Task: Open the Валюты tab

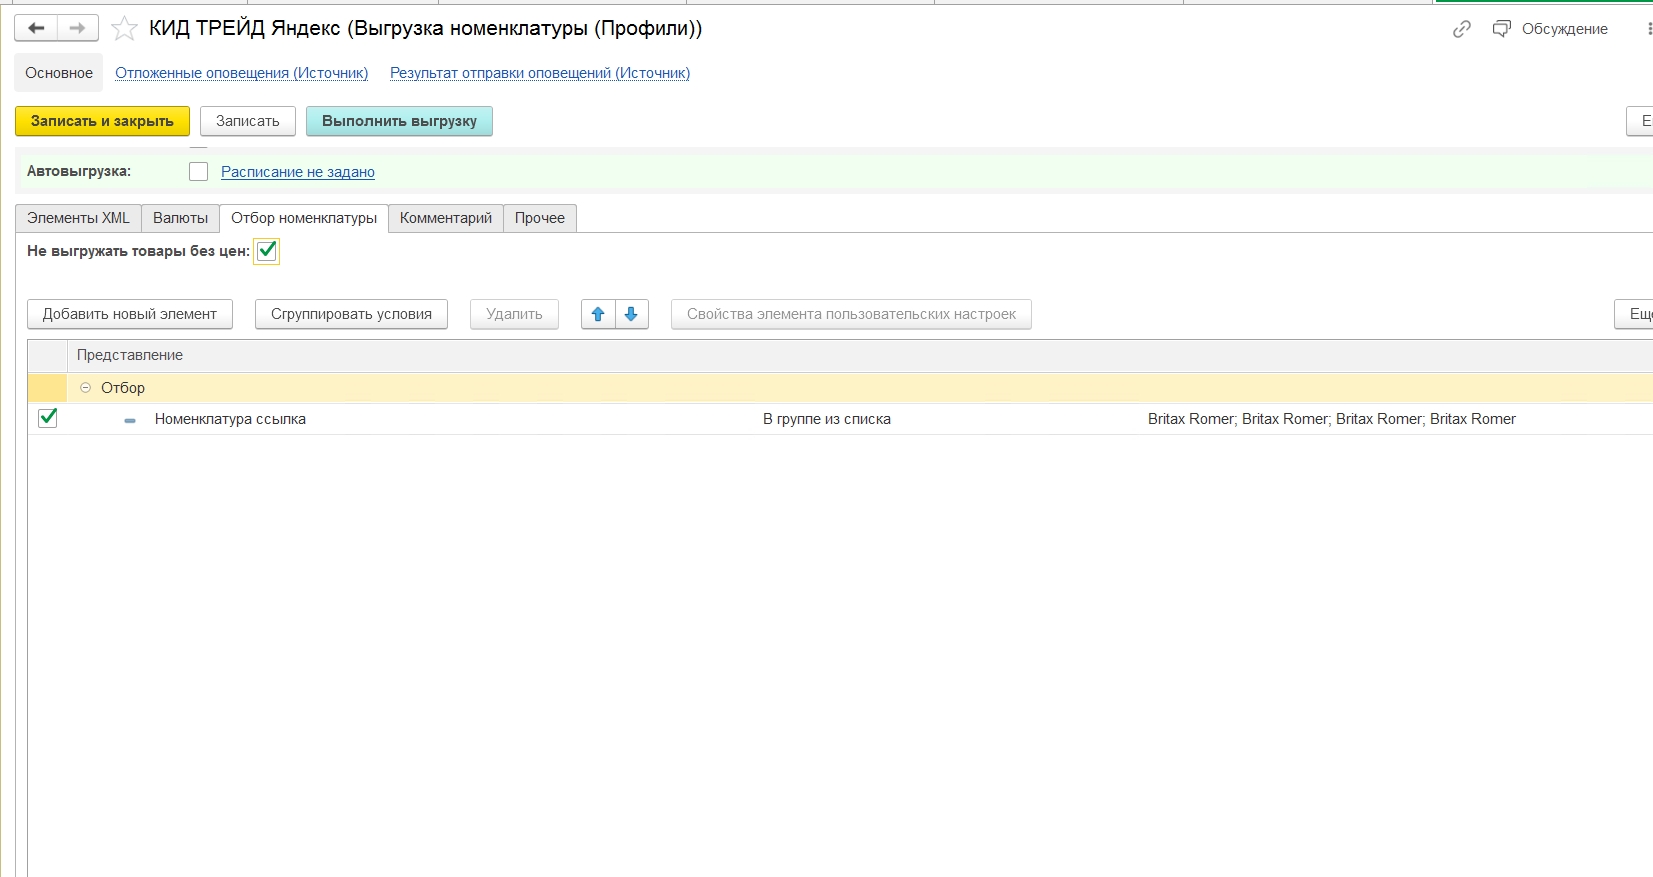Action: pyautogui.click(x=180, y=218)
